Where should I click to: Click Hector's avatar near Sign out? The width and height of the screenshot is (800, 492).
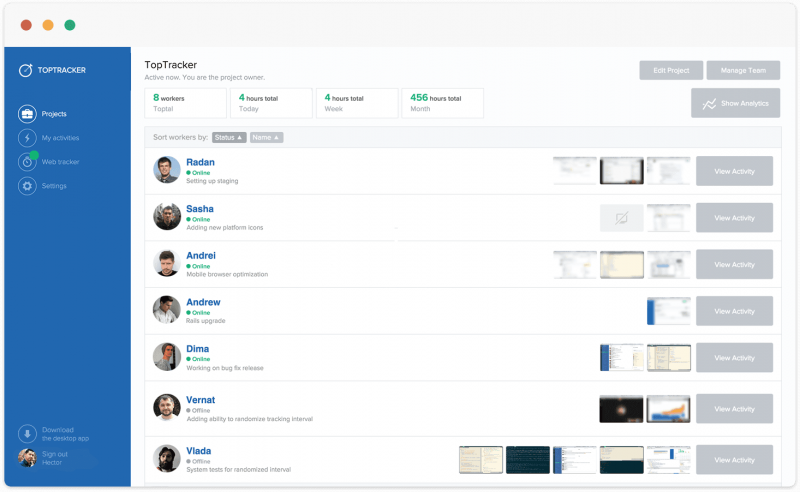click(x=27, y=458)
